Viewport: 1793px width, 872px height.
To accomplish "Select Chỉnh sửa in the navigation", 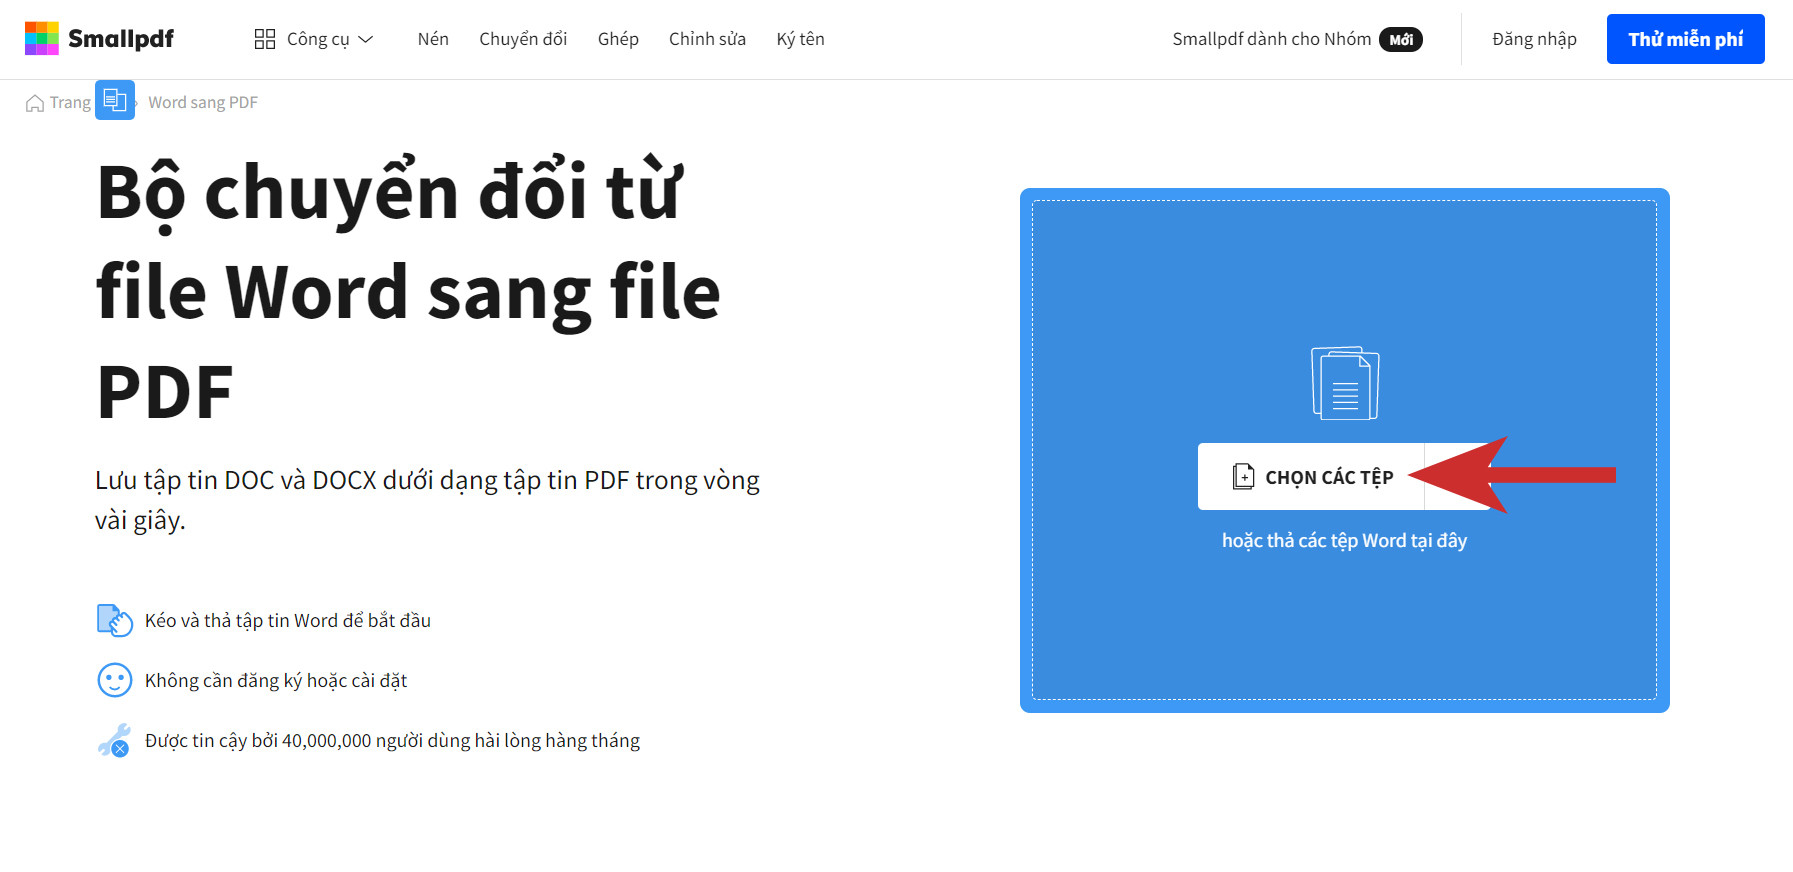I will (x=707, y=39).
